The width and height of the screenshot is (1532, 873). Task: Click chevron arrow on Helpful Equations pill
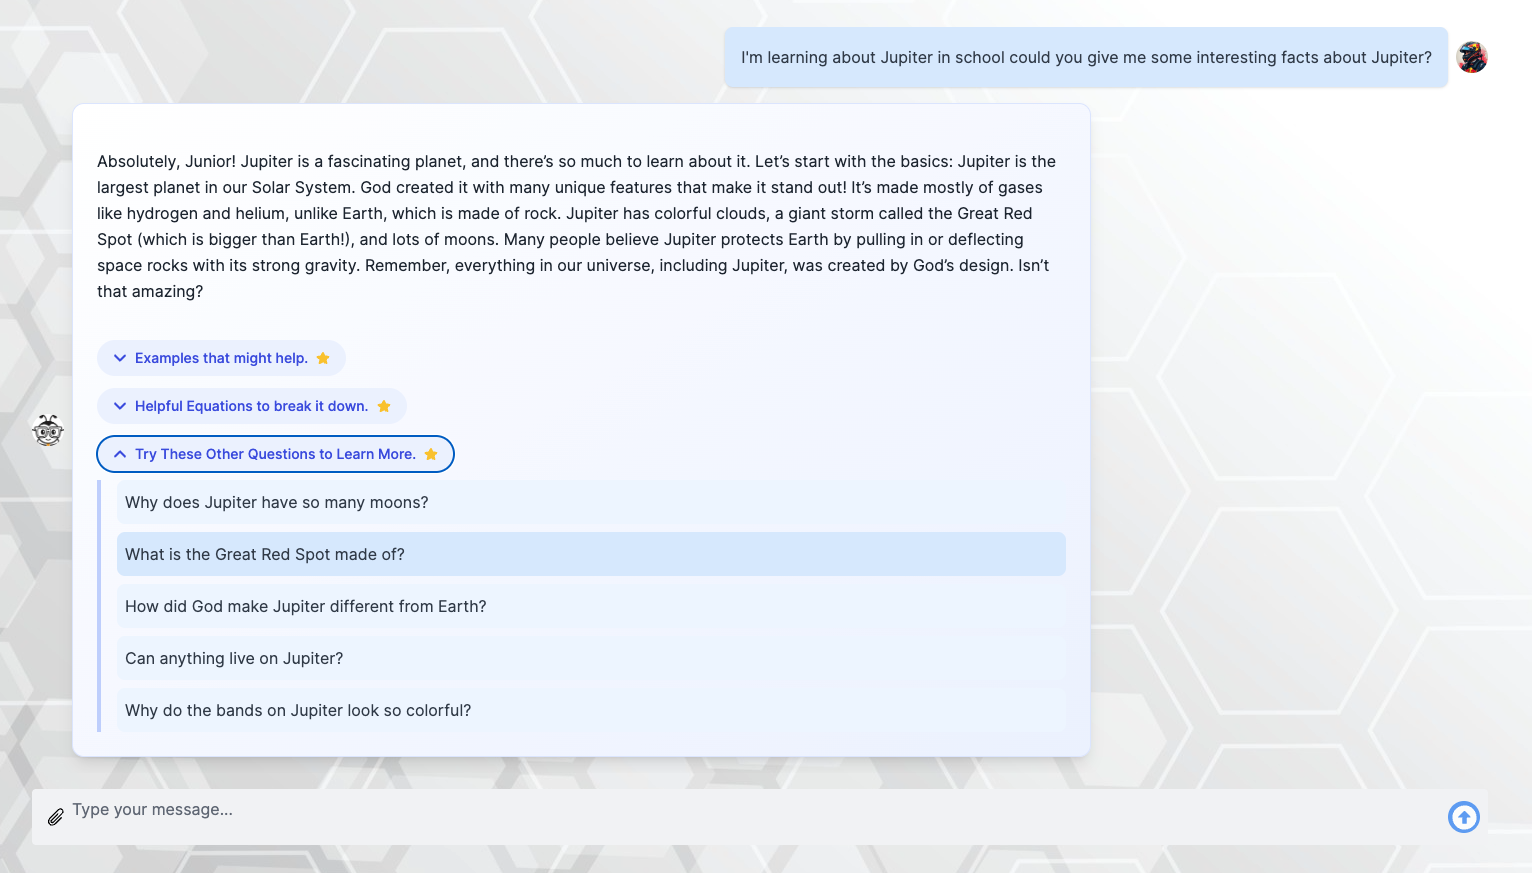[120, 406]
